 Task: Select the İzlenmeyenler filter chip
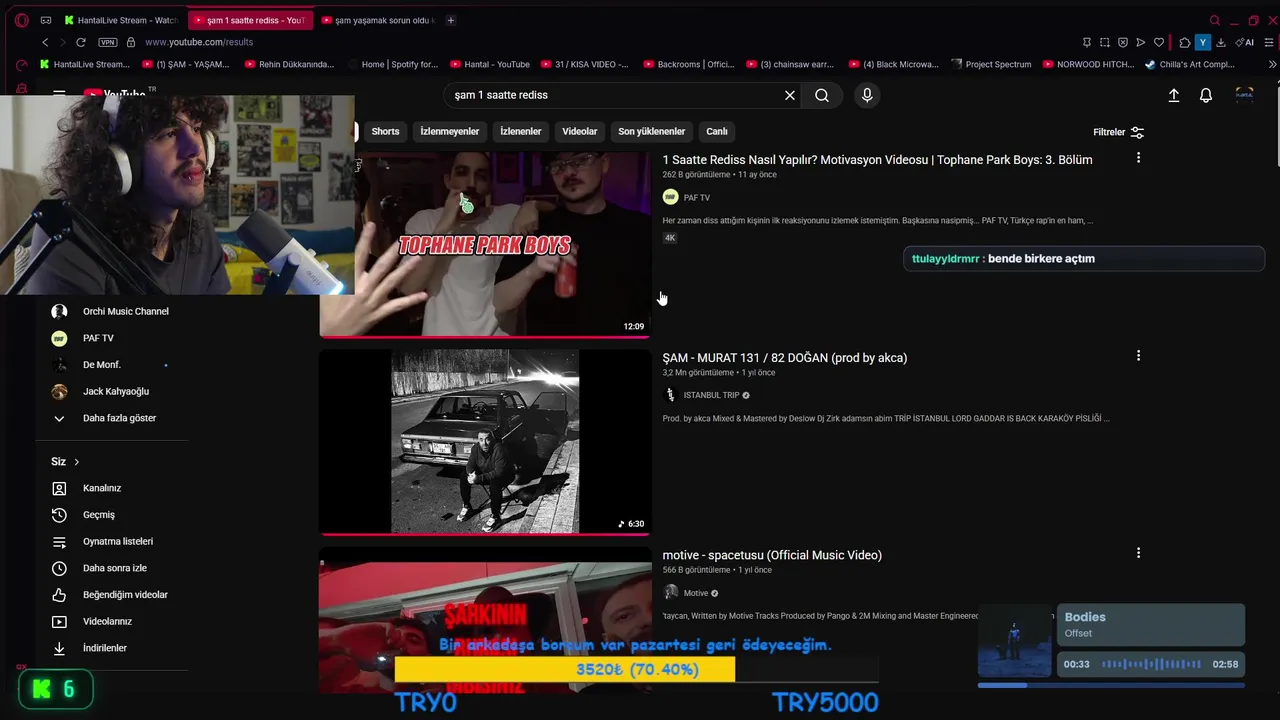click(x=450, y=132)
